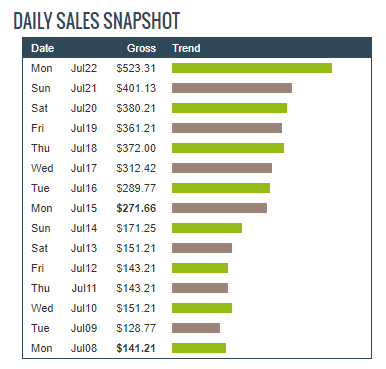Click the brown bar for Sat Jul13
Screen dimensions: 386x369
(202, 248)
